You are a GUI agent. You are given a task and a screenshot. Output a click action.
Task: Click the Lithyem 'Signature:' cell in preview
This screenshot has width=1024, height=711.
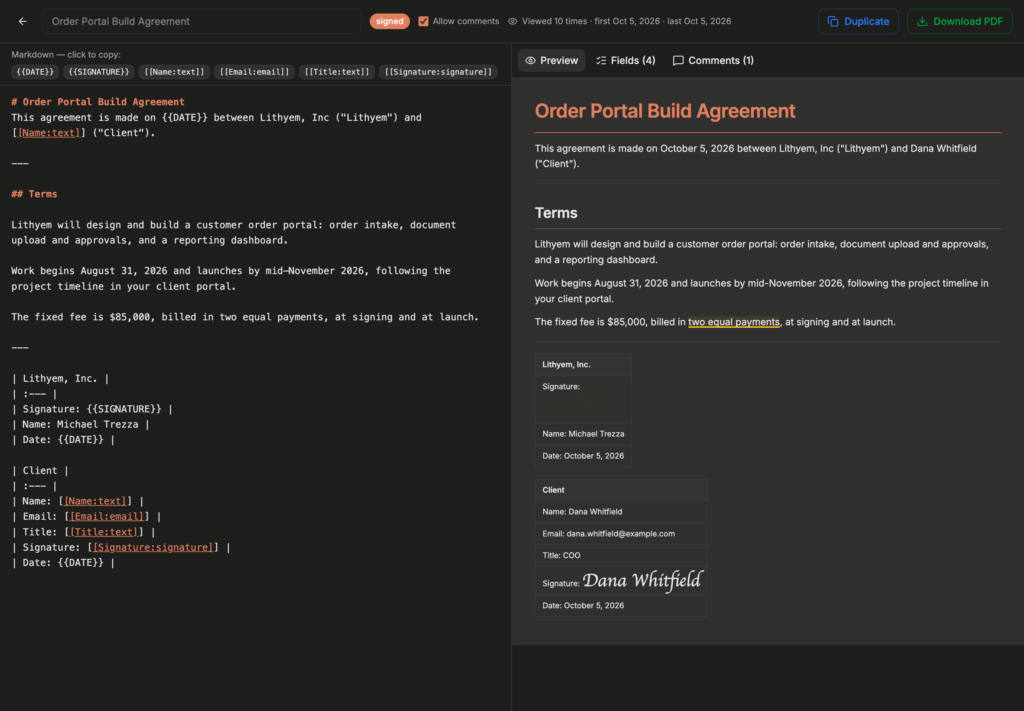click(583, 400)
